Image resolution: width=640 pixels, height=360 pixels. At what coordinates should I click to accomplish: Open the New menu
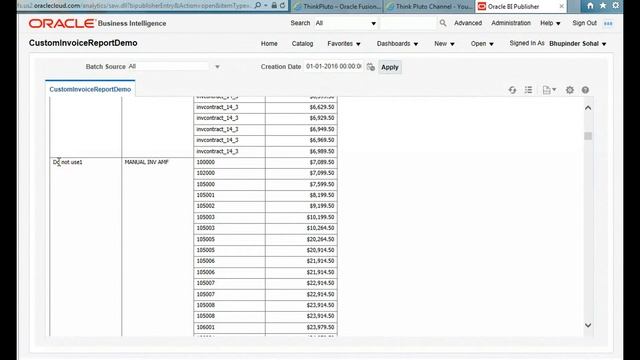tap(444, 44)
